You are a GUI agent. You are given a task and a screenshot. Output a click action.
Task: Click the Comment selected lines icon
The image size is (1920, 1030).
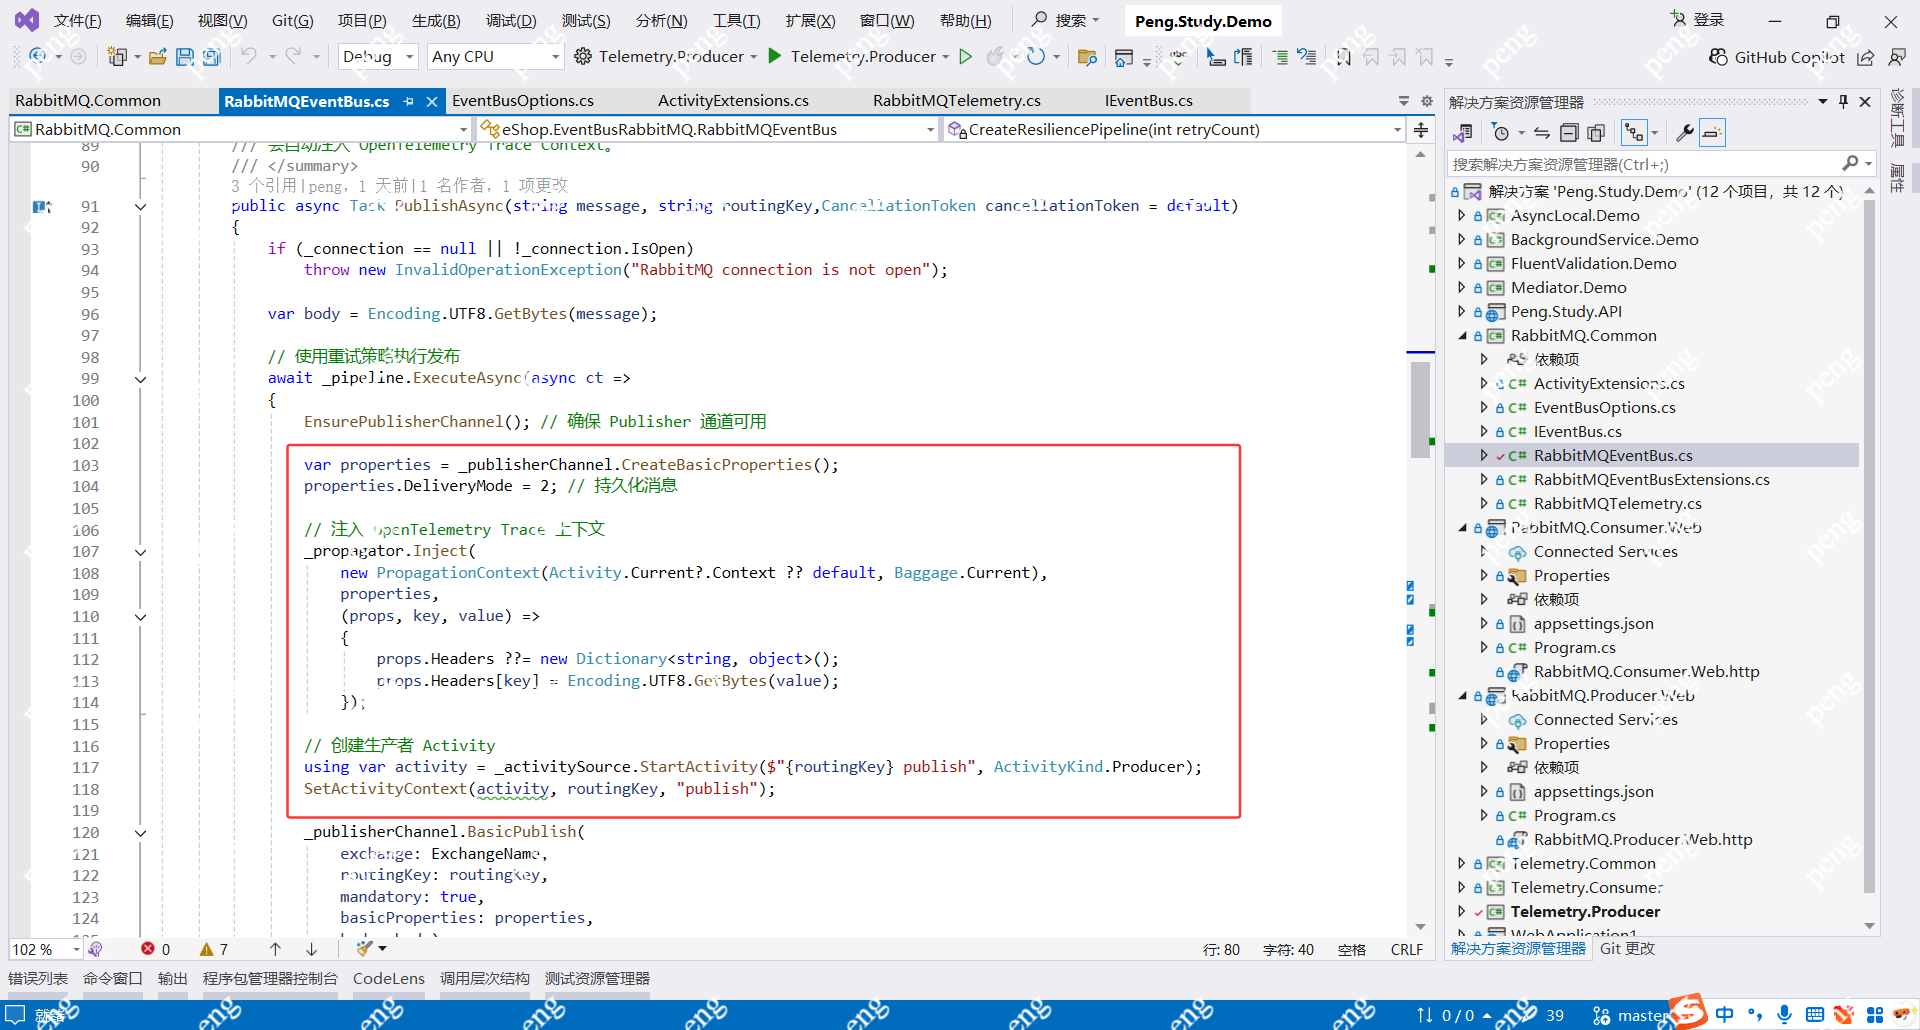pyautogui.click(x=1280, y=57)
